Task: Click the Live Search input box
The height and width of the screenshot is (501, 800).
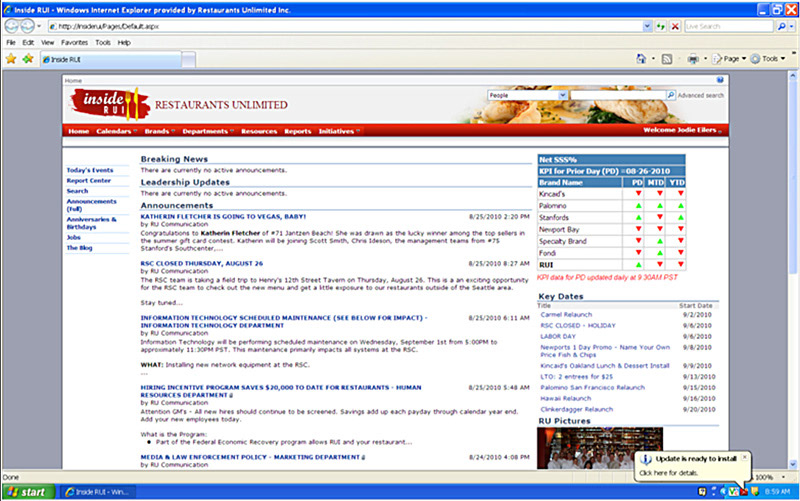Action: [729, 26]
